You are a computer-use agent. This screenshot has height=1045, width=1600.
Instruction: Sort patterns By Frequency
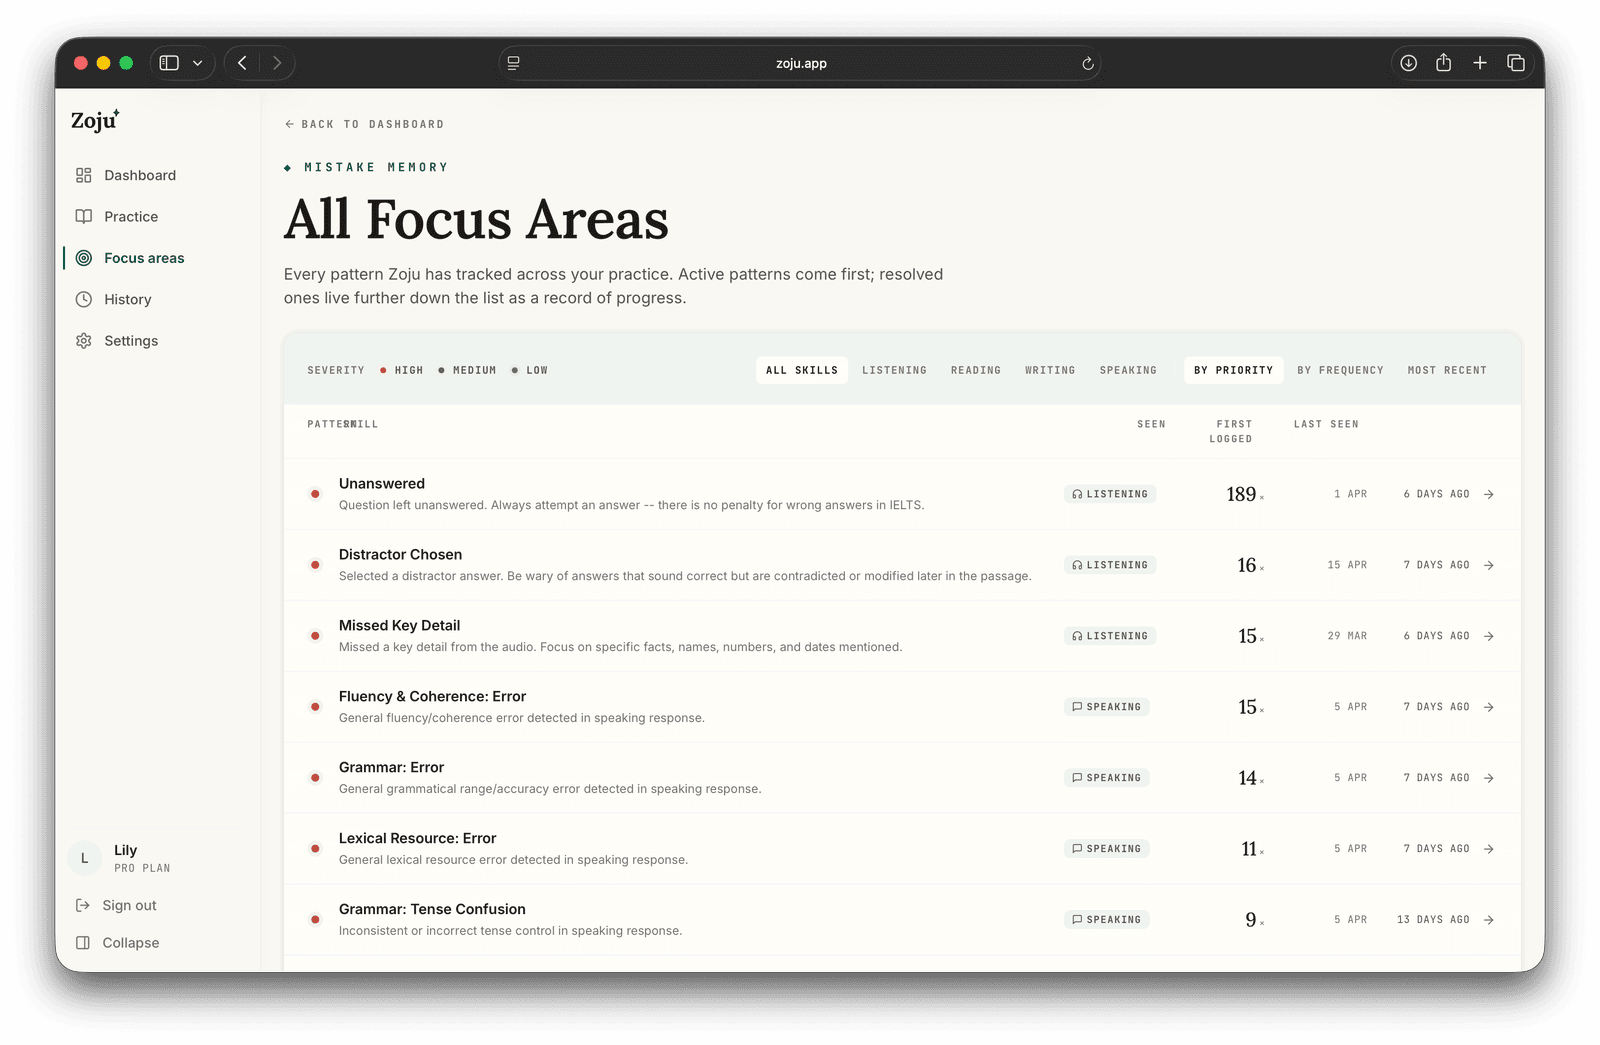click(1341, 370)
